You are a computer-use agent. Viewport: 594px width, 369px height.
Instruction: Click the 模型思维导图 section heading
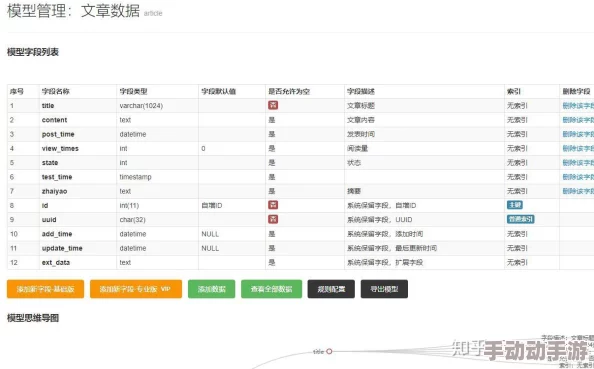point(33,318)
